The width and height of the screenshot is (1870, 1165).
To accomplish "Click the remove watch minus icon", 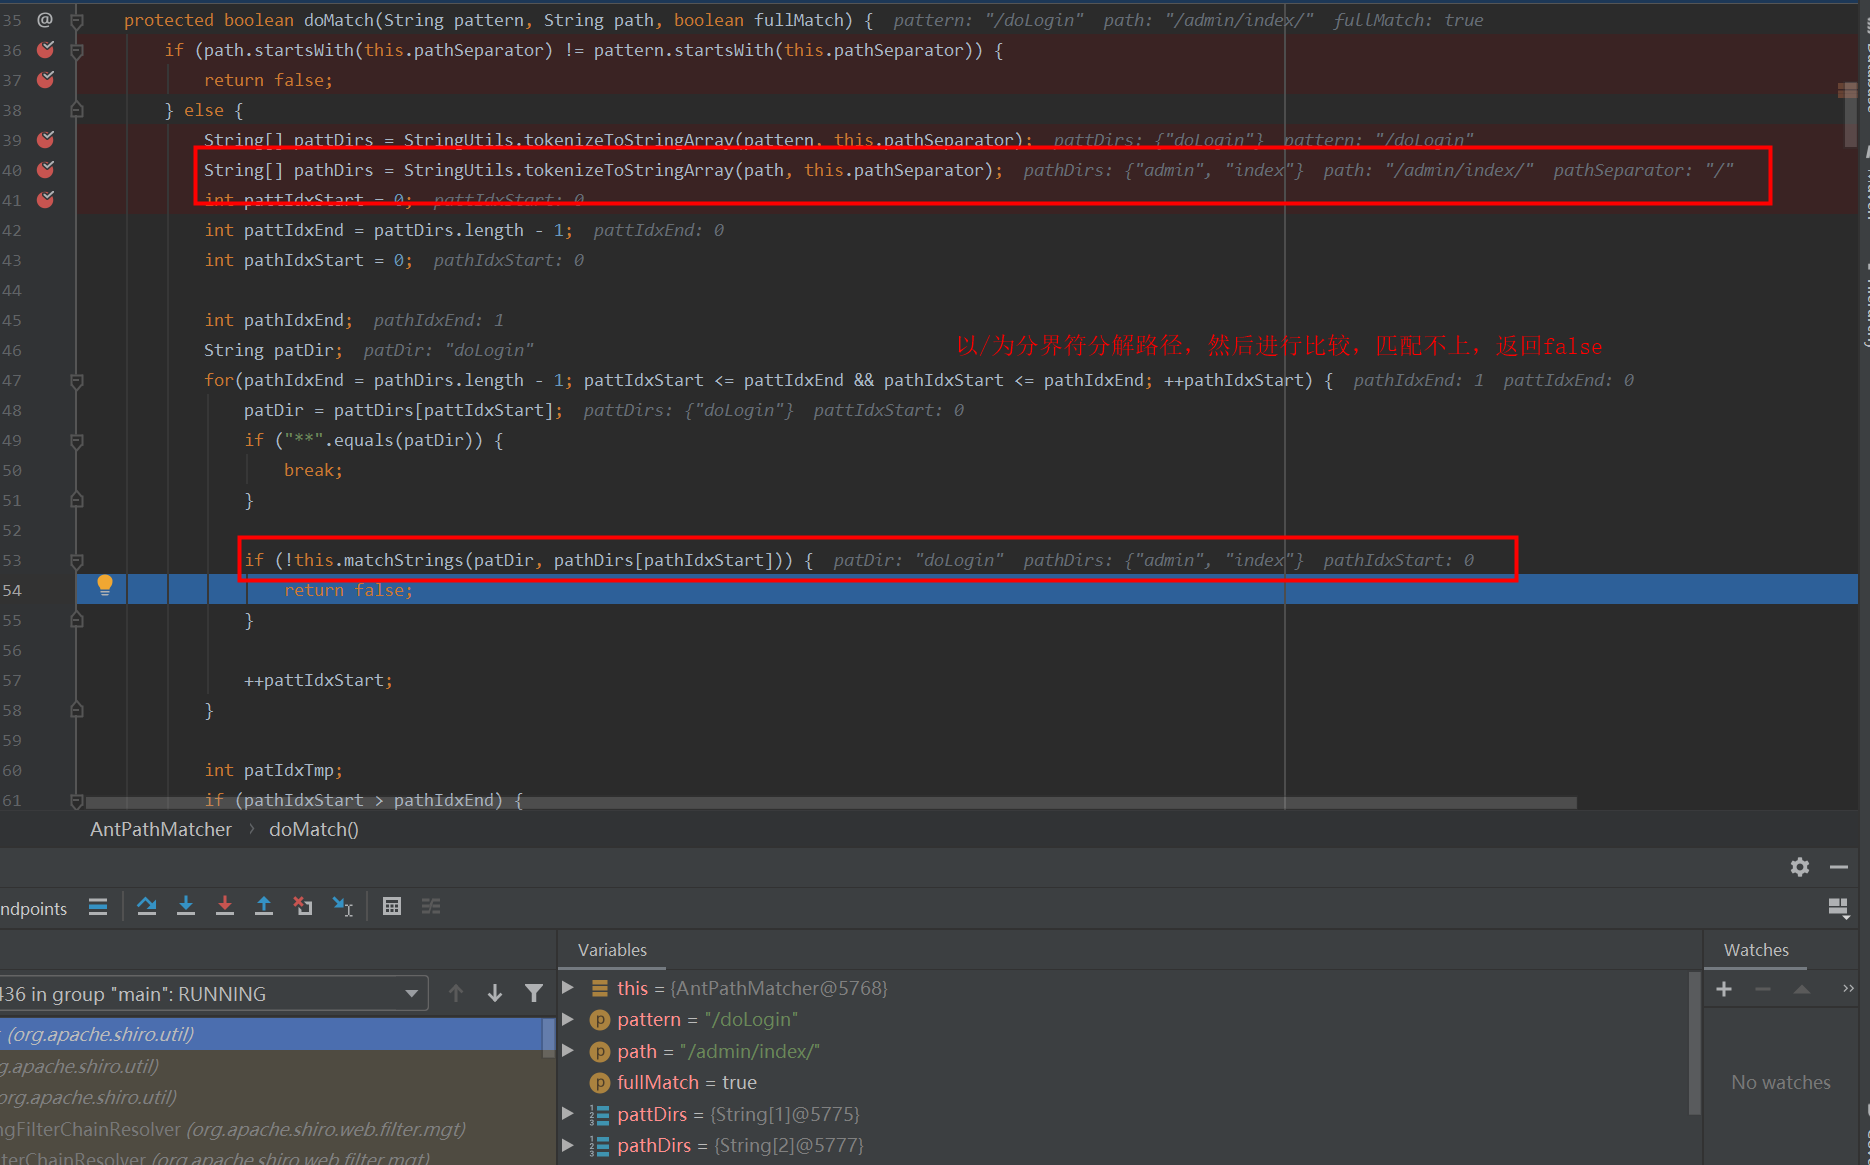I will [1763, 989].
